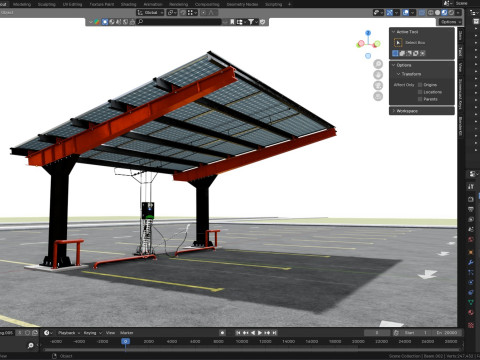
Task: Choose Subtract selection mode icon
Action: click(x=409, y=53)
